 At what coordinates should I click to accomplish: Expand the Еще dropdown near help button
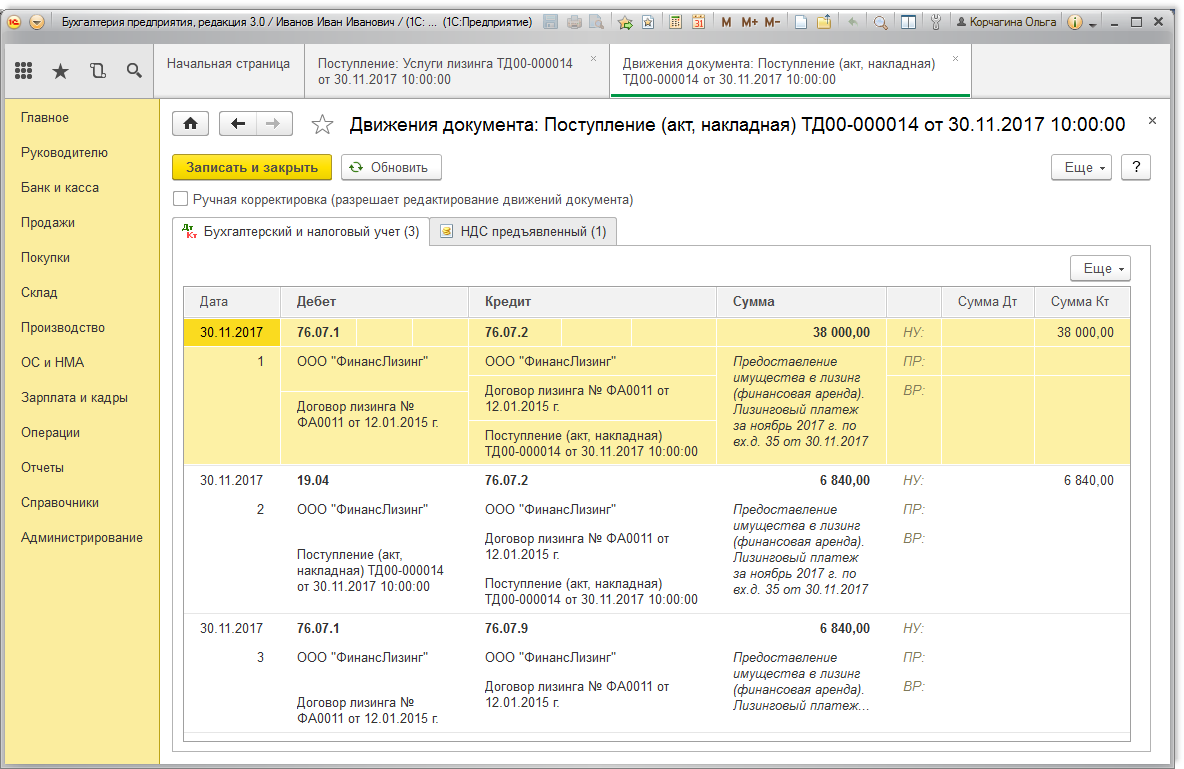(1082, 168)
